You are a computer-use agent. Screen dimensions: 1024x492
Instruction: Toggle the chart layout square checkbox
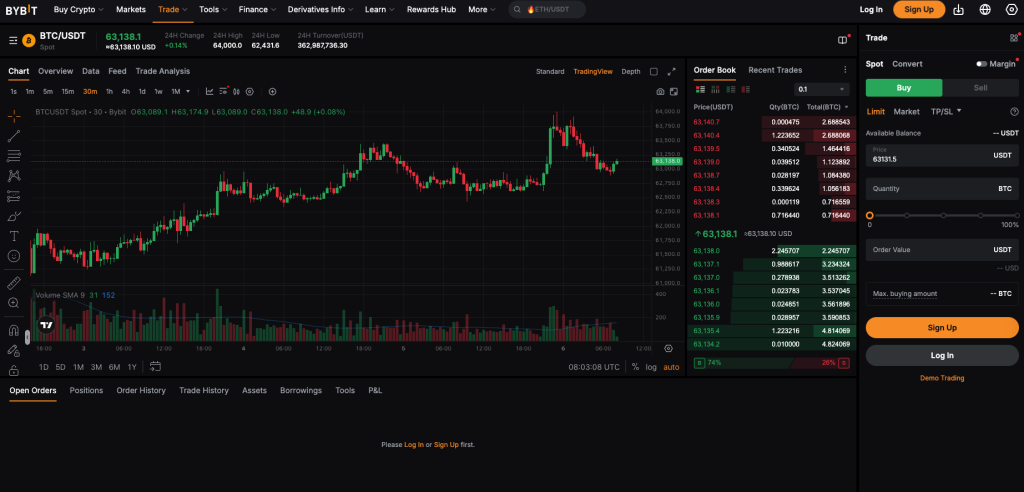(x=654, y=72)
